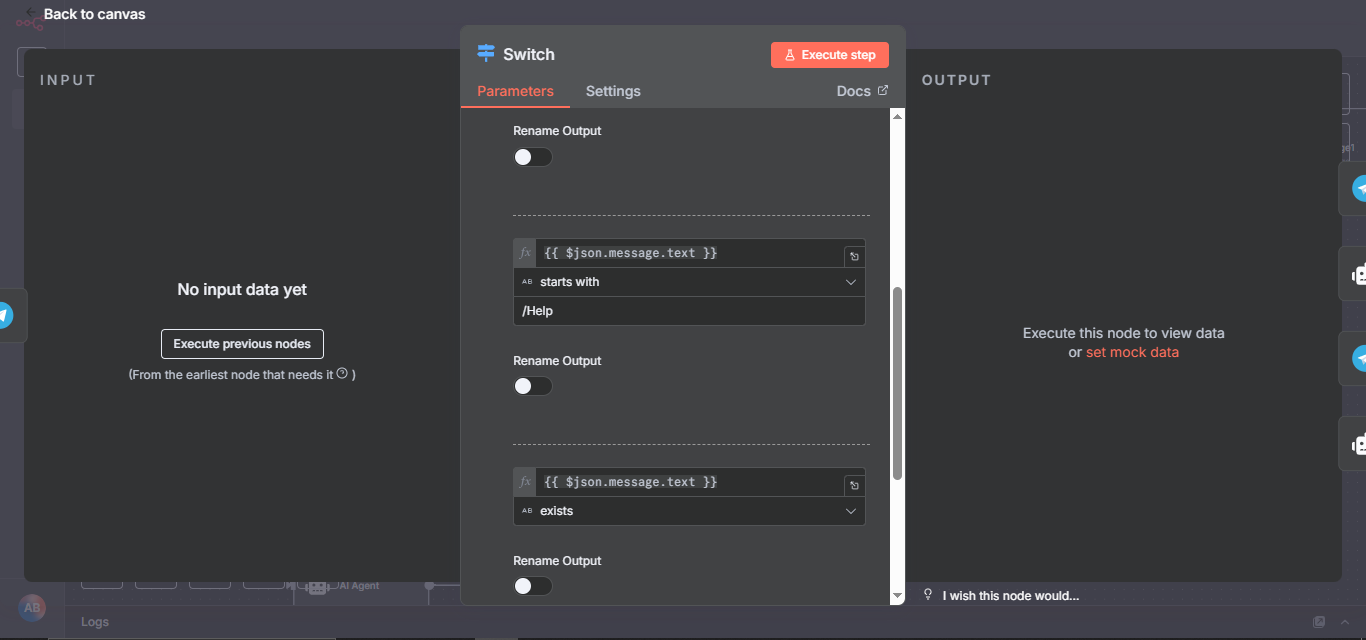1366x640 pixels.
Task: Click the help question mark under Execute previous nodes
Action: [342, 373]
